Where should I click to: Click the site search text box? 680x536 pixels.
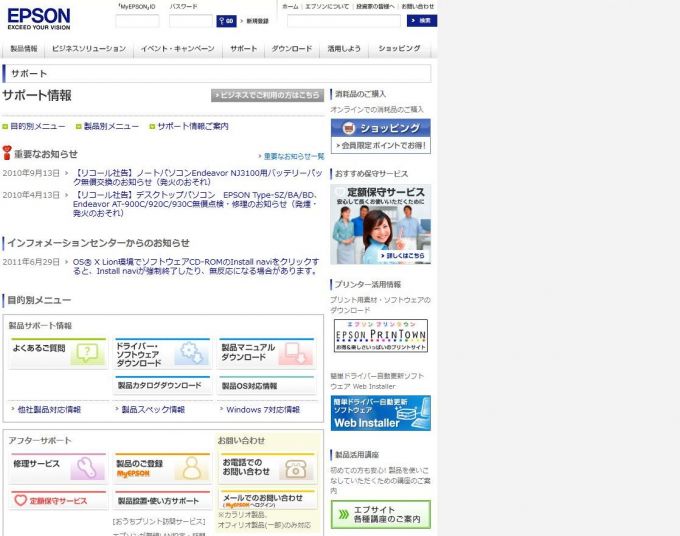343,21
